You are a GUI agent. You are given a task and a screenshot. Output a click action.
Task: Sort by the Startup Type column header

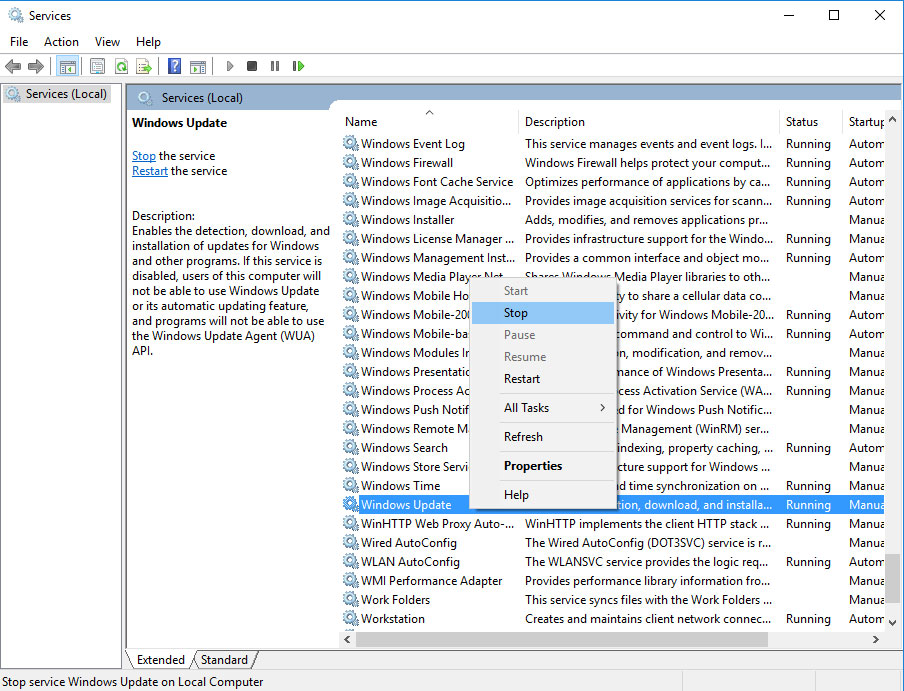click(864, 122)
